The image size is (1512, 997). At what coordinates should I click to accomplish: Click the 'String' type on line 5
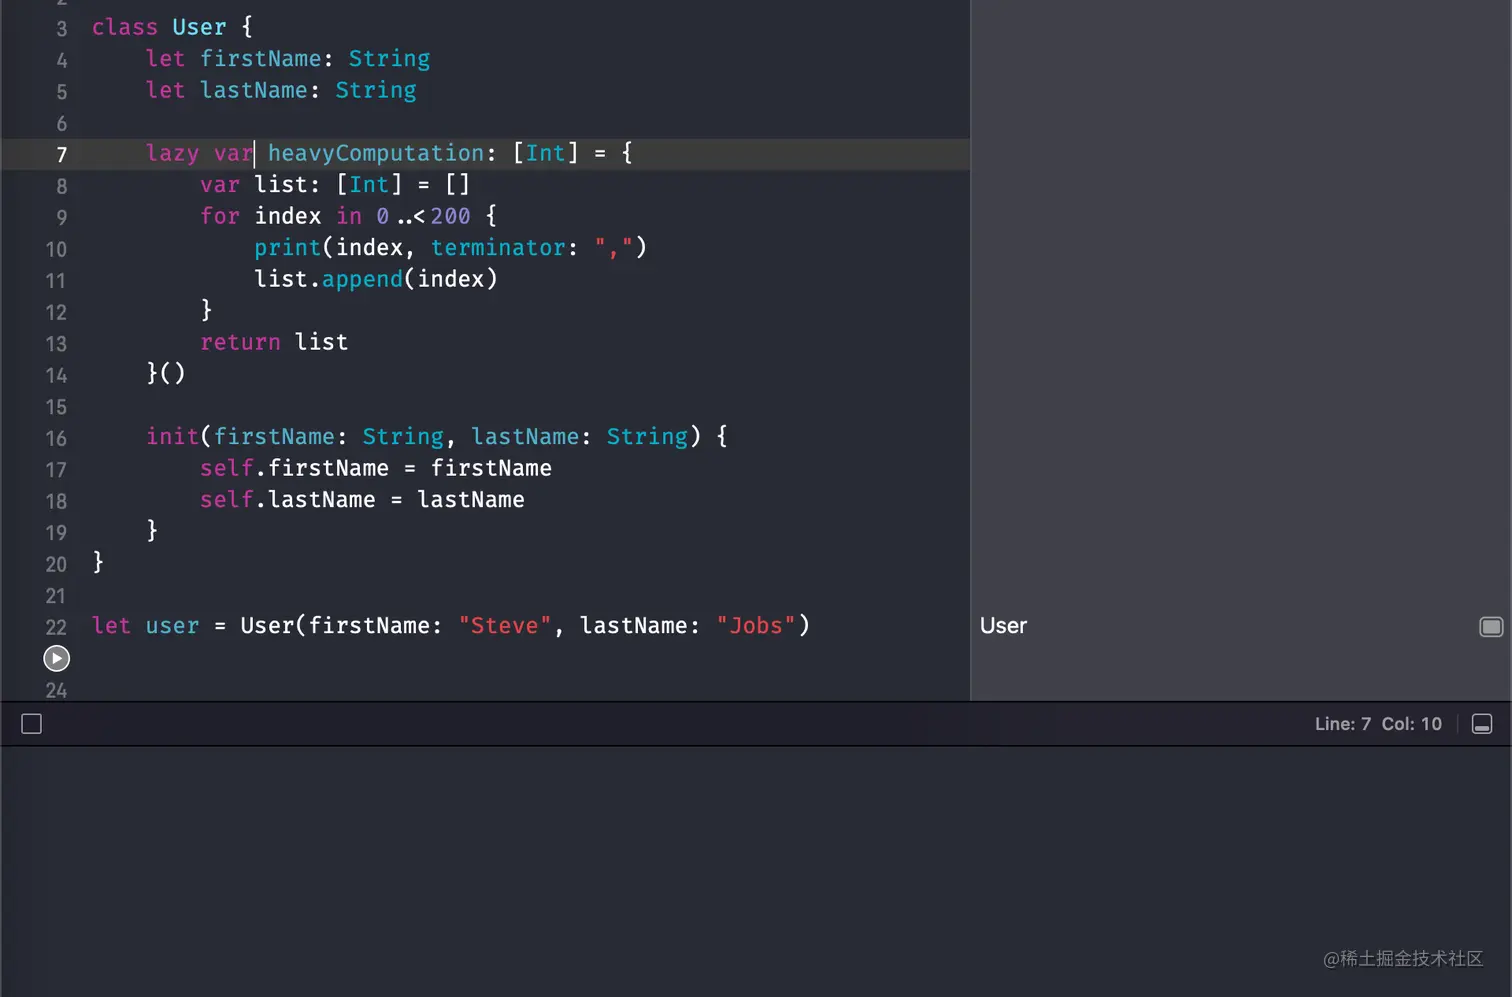point(376,90)
